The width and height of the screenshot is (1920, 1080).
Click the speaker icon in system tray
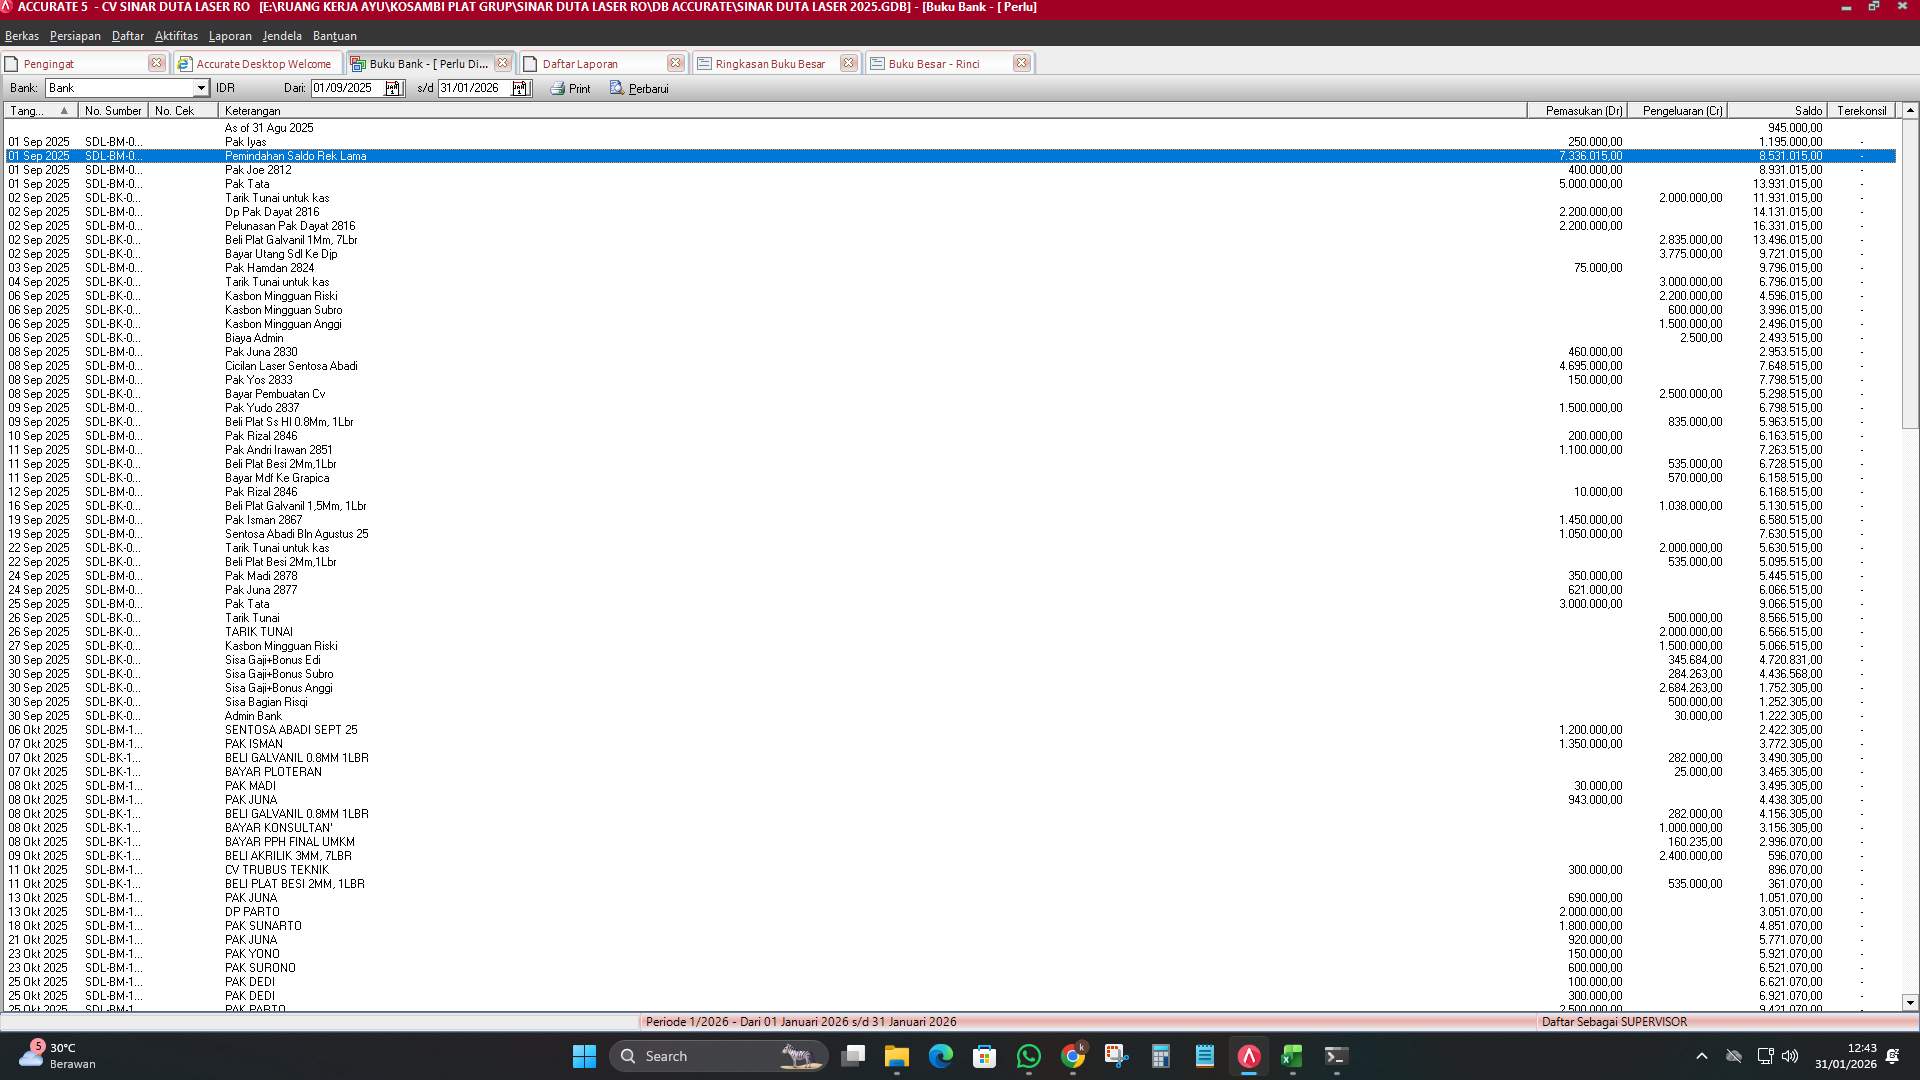pos(1789,1056)
